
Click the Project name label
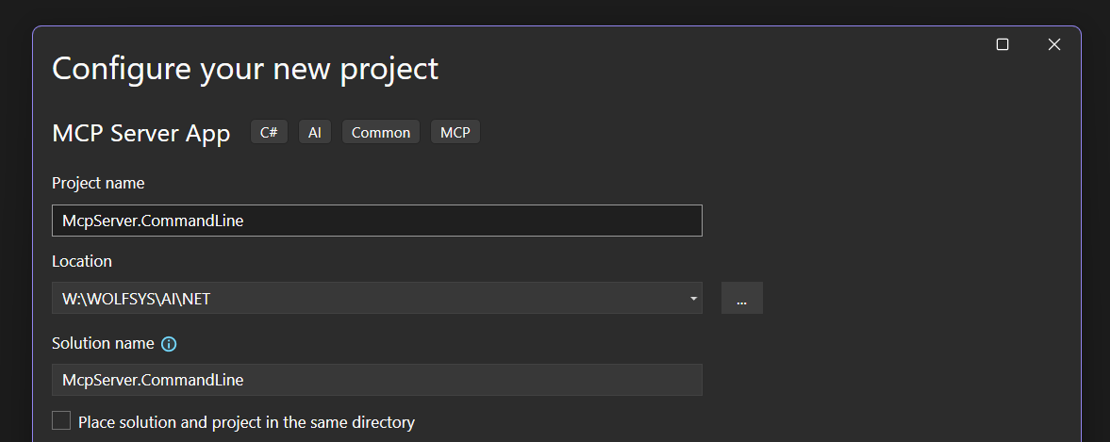[x=98, y=183]
